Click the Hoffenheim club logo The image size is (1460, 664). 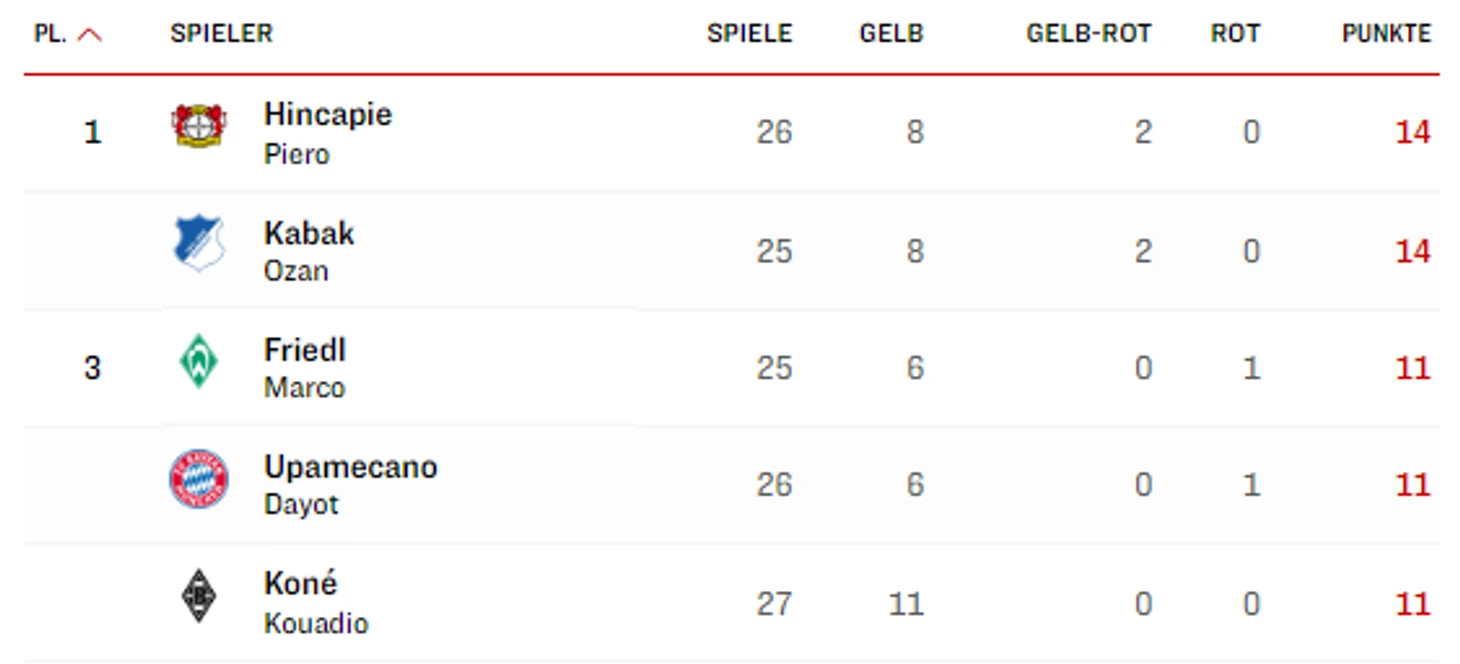[199, 245]
